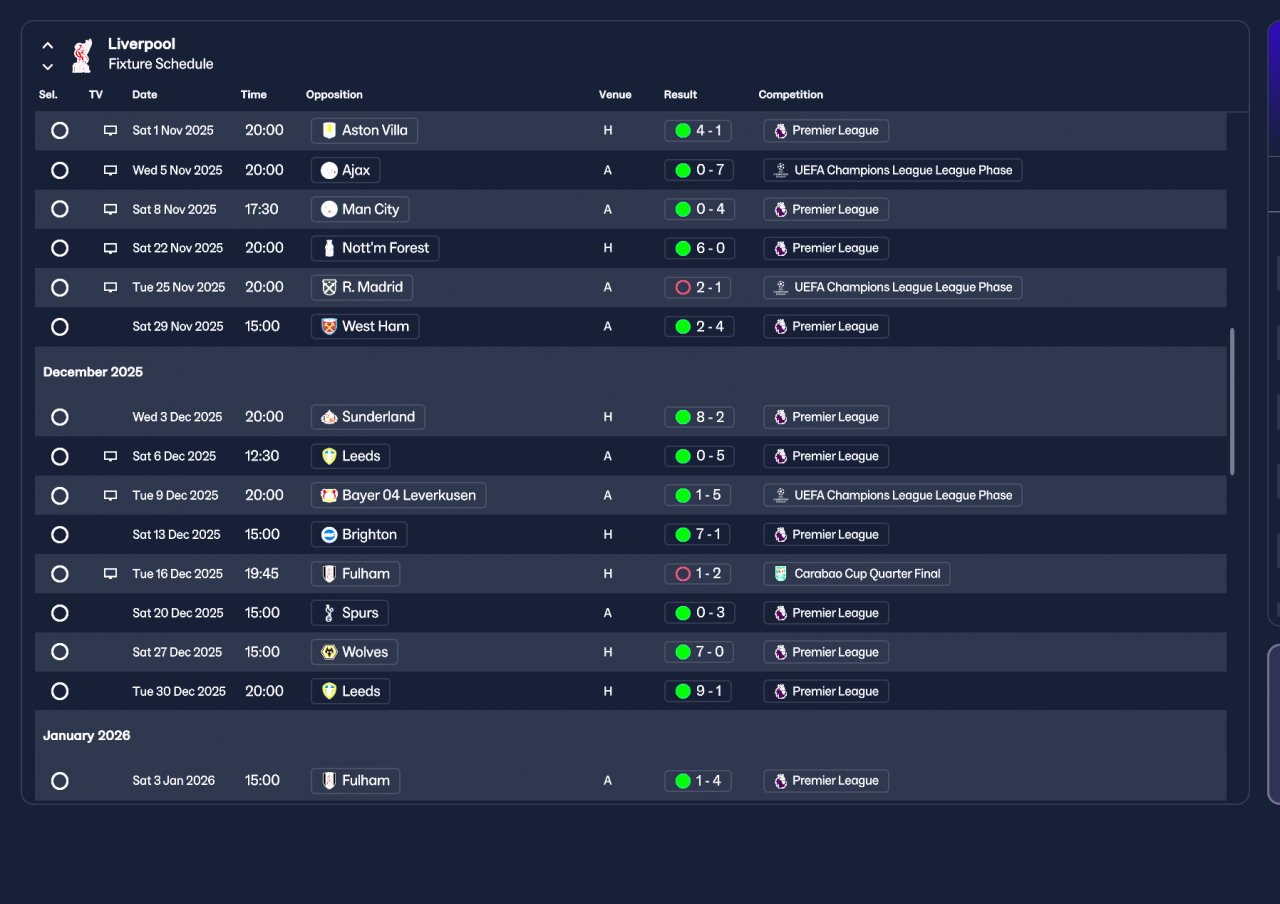Select the R. Madrid fixture radio button
This screenshot has height=904, width=1280.
click(60, 288)
